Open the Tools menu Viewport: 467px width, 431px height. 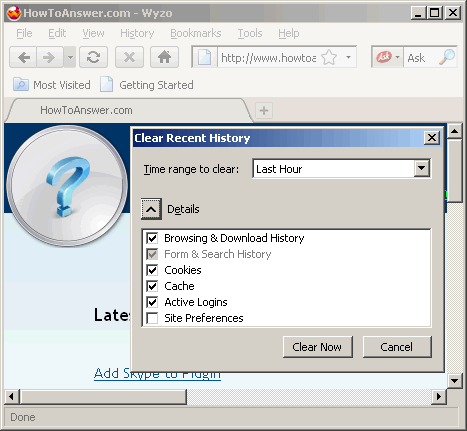pos(250,33)
